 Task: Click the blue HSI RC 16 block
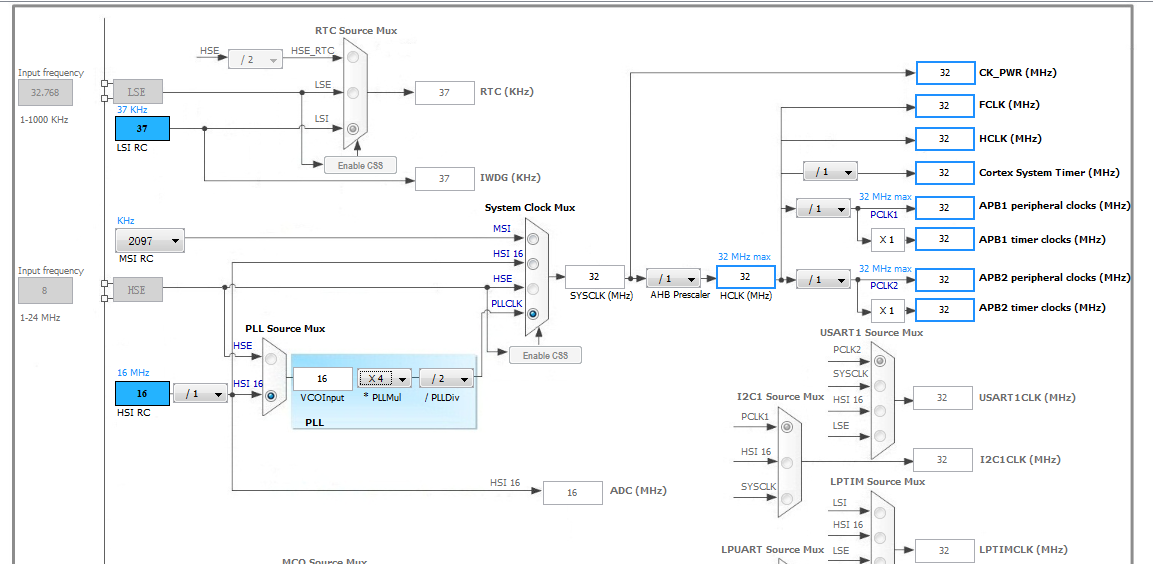[142, 394]
